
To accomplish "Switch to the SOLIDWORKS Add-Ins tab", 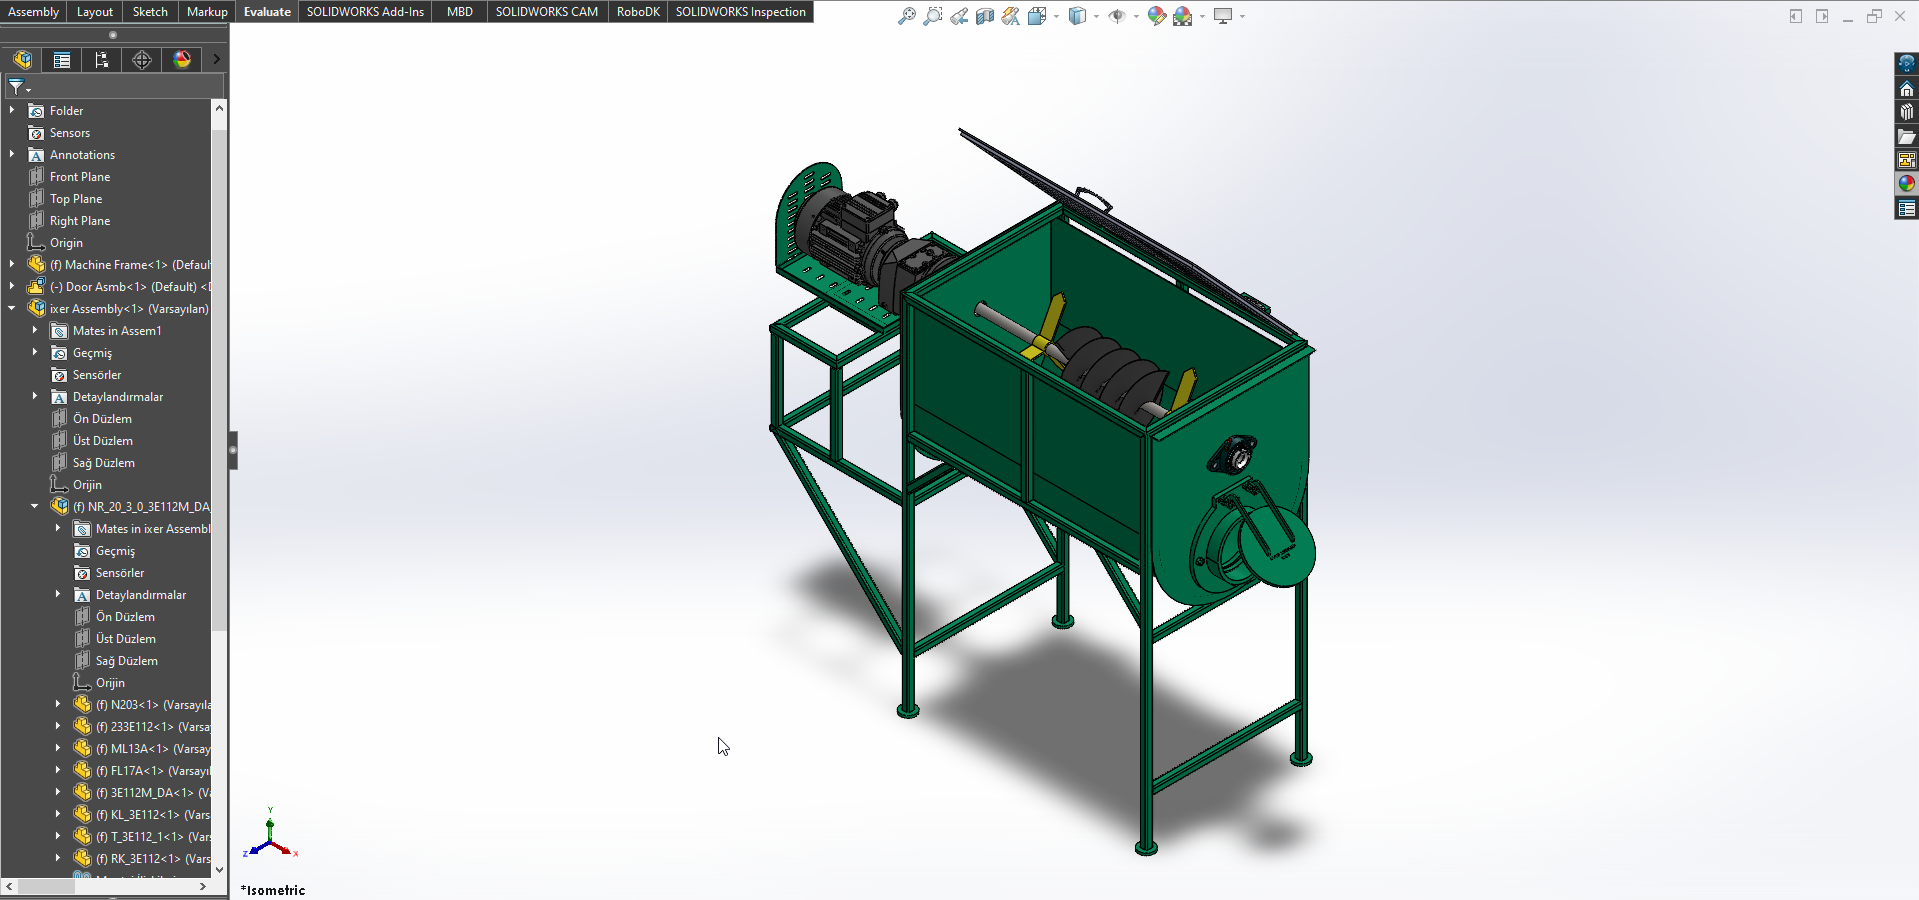I will (x=365, y=12).
